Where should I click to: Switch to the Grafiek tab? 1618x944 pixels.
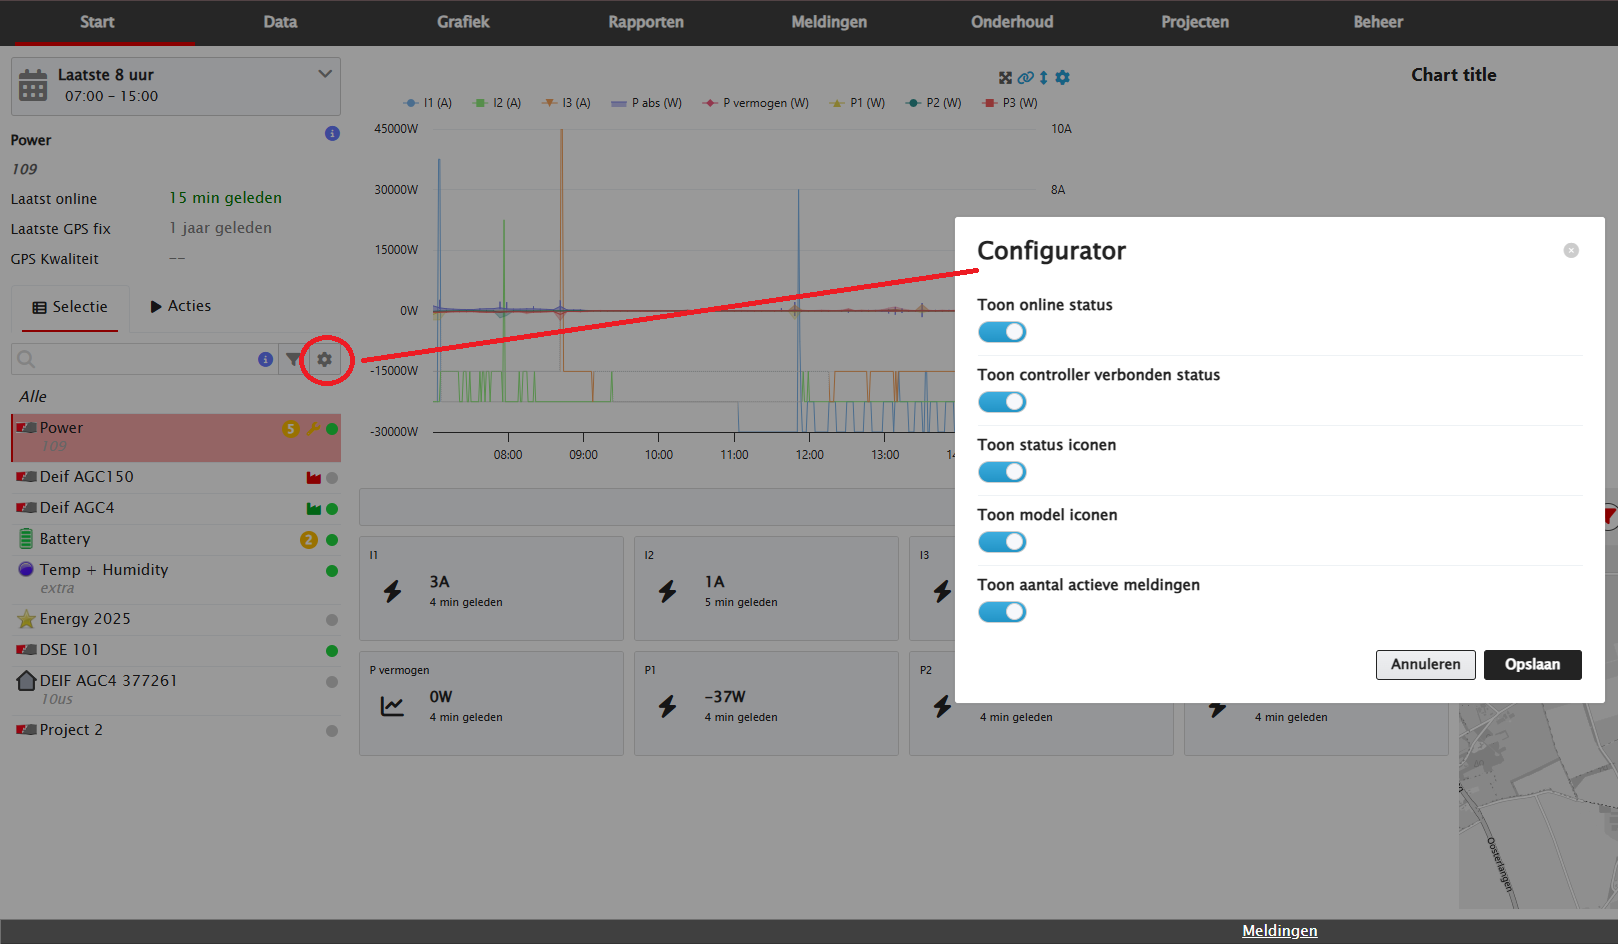click(x=463, y=22)
